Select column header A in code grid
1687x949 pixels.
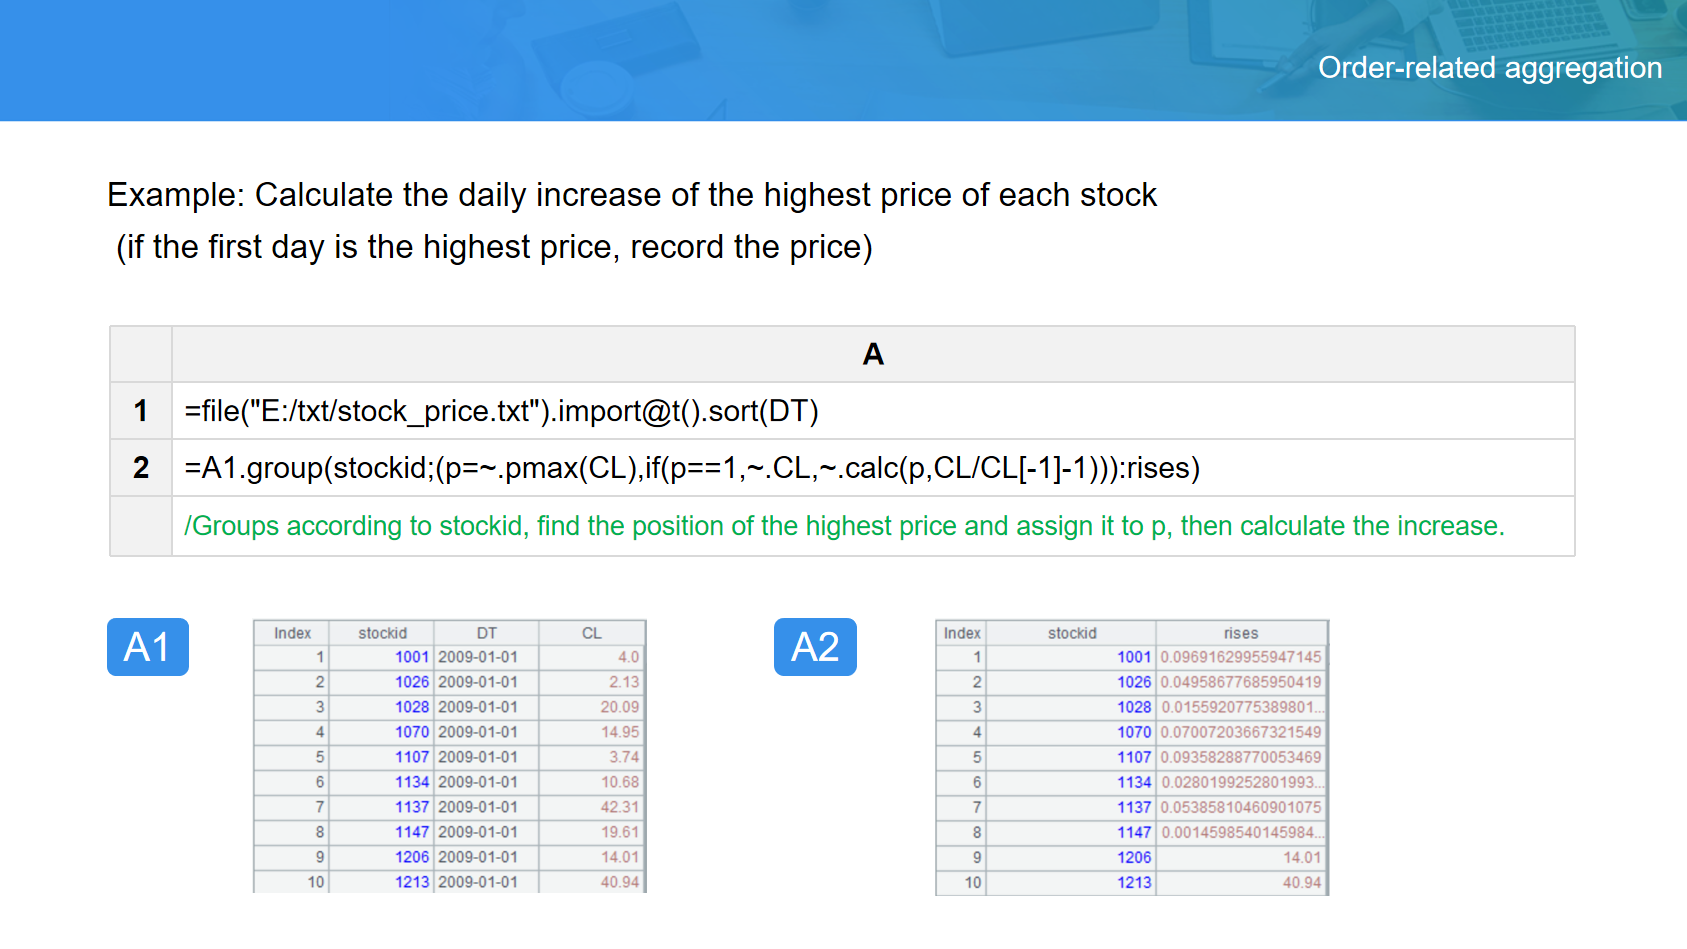[873, 354]
